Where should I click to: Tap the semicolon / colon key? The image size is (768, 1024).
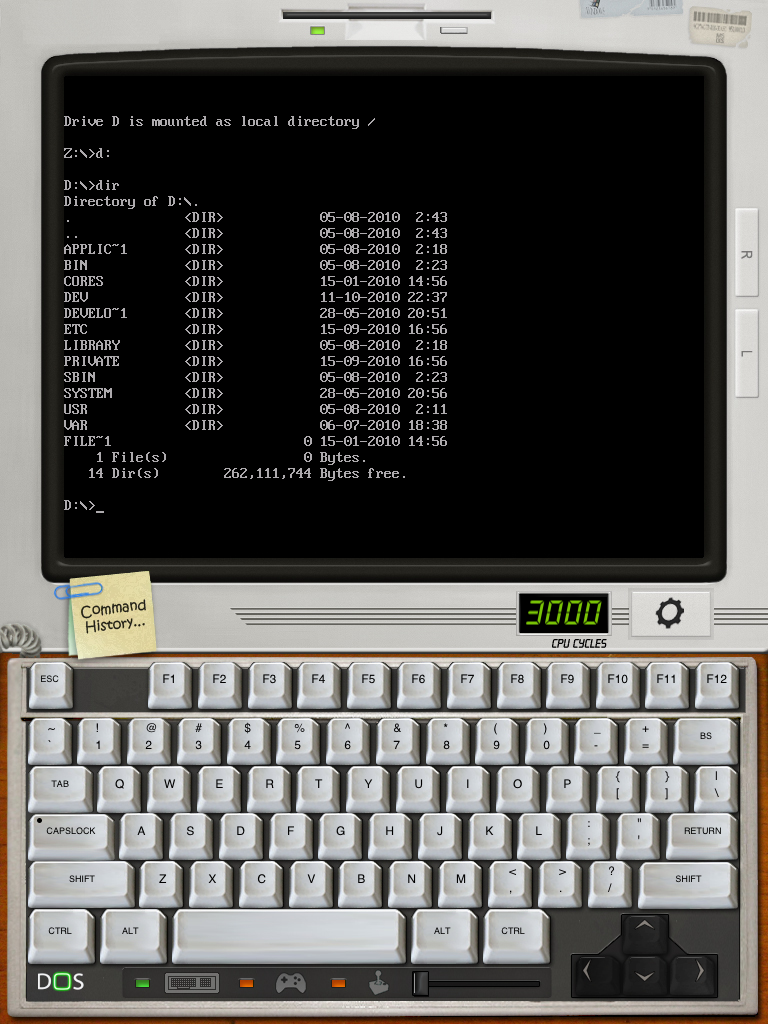[588, 835]
